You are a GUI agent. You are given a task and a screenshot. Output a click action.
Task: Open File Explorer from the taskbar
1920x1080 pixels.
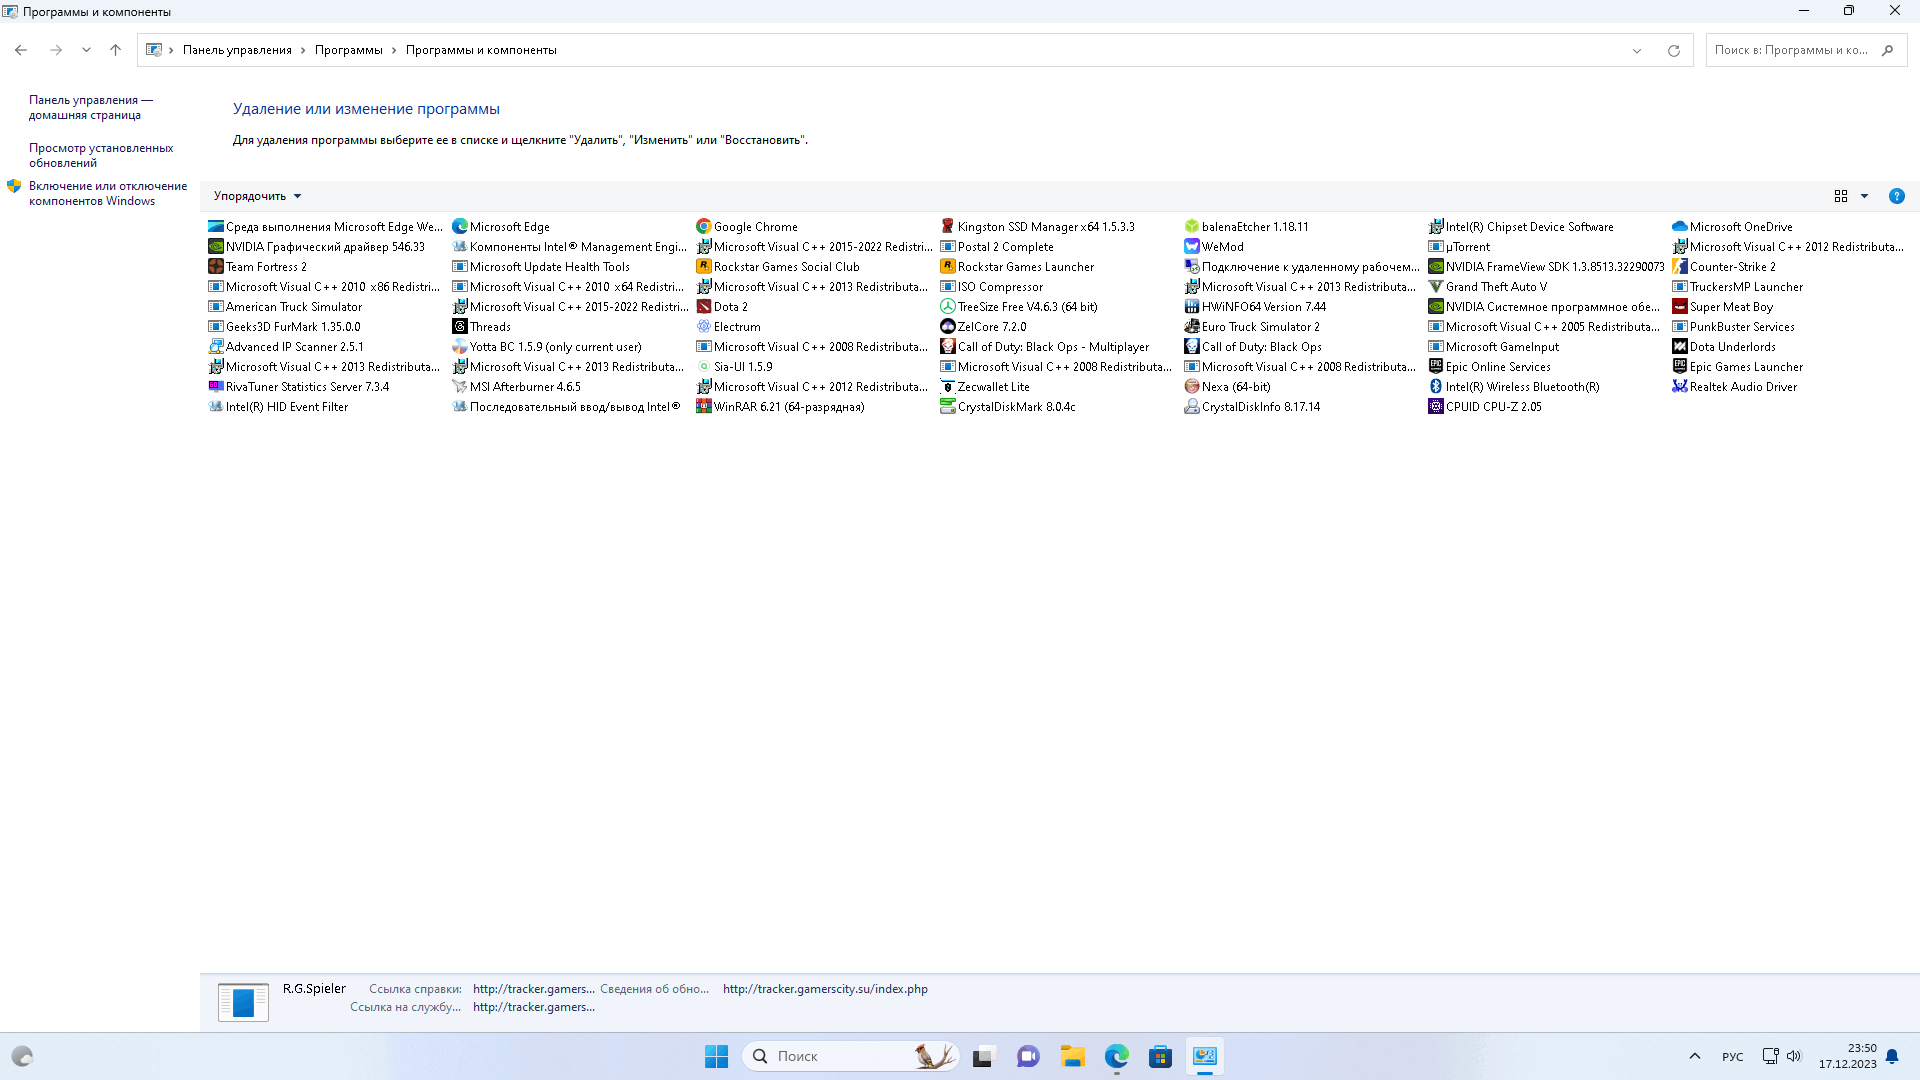(1072, 1056)
